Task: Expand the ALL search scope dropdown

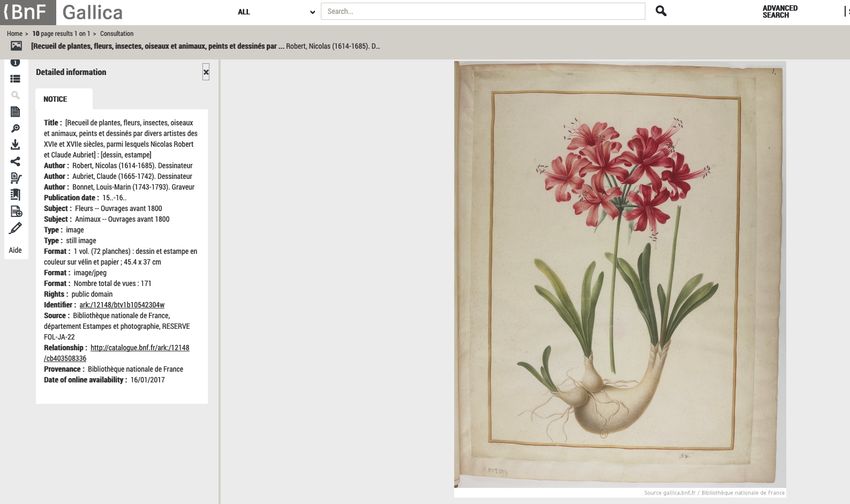Action: coord(276,12)
